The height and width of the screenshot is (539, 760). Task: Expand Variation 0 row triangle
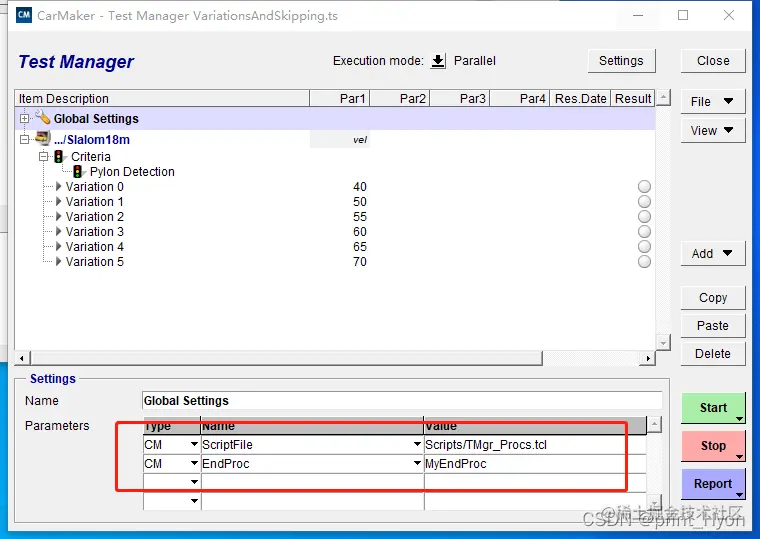pos(59,186)
